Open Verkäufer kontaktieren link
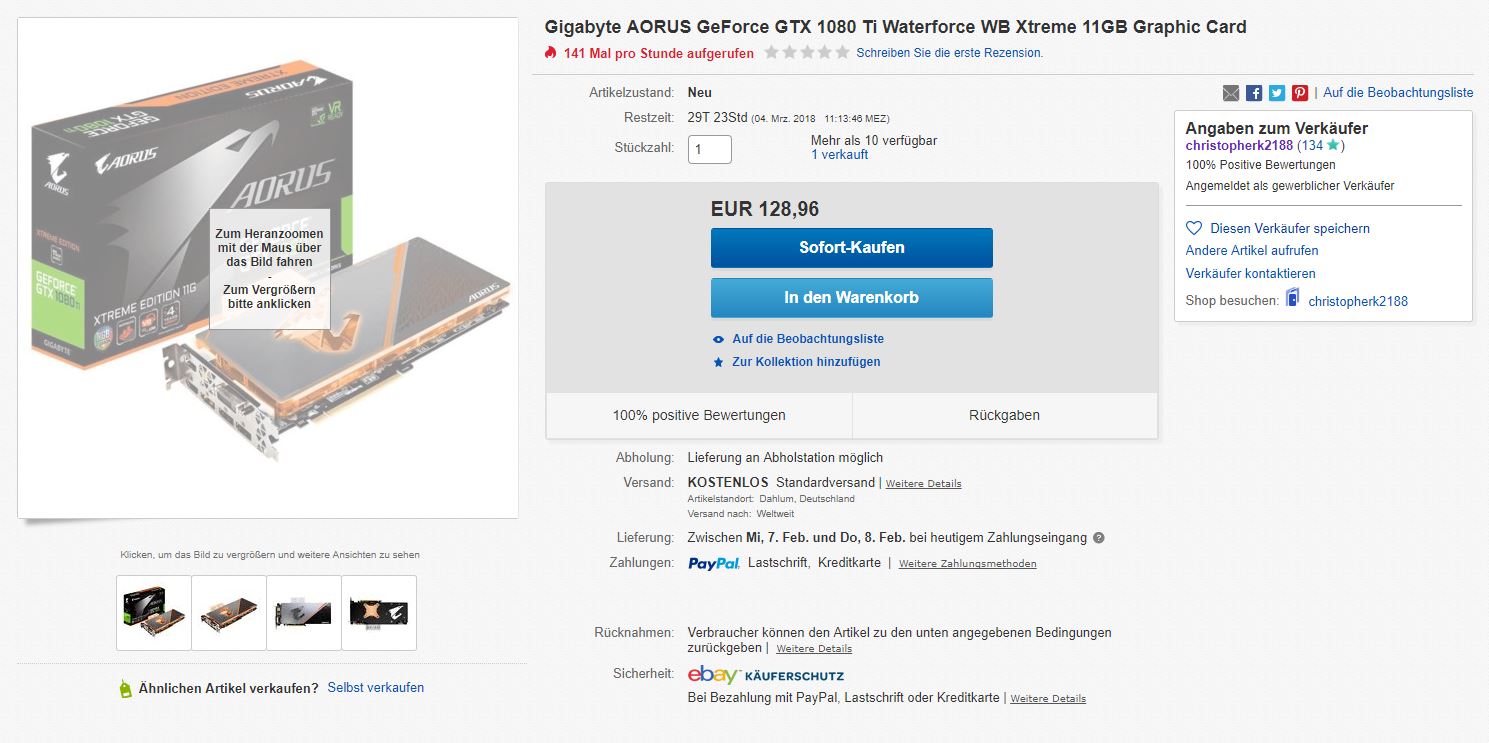Image resolution: width=1489 pixels, height=743 pixels. pyautogui.click(x=1250, y=273)
